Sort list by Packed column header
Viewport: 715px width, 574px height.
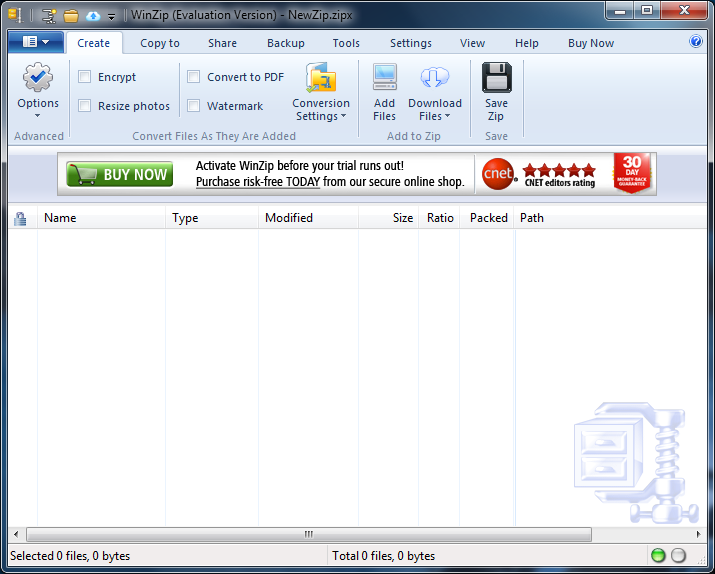click(487, 218)
